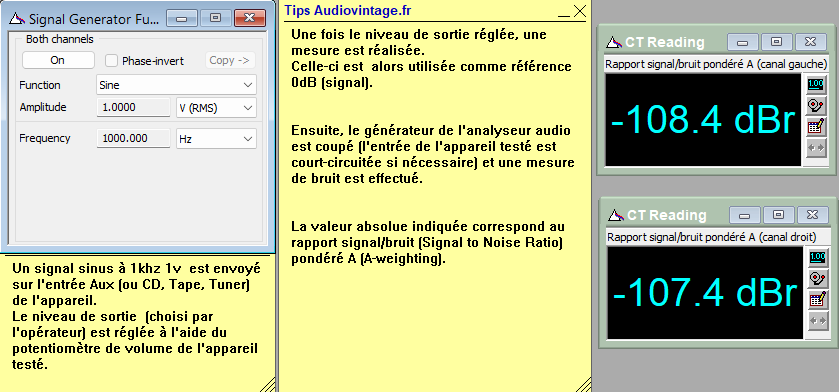Close the Signal Generator window

point(250,18)
